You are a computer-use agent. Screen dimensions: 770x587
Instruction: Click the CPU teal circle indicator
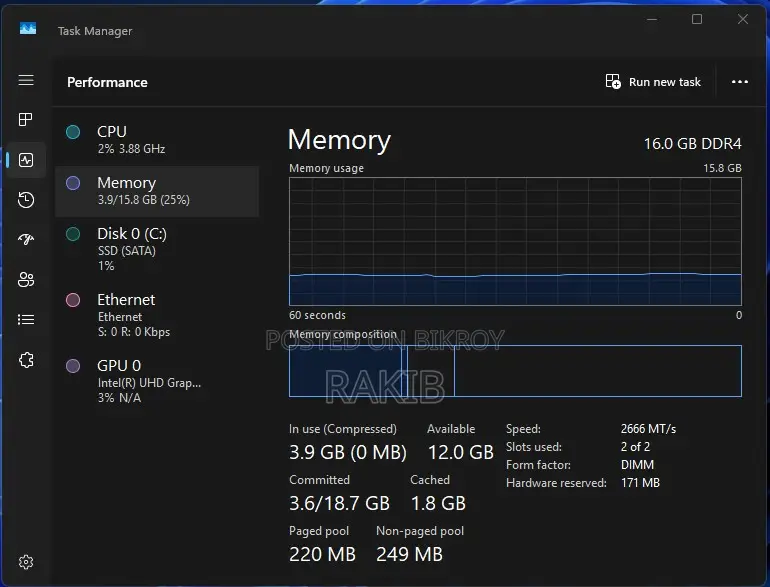coord(73,132)
